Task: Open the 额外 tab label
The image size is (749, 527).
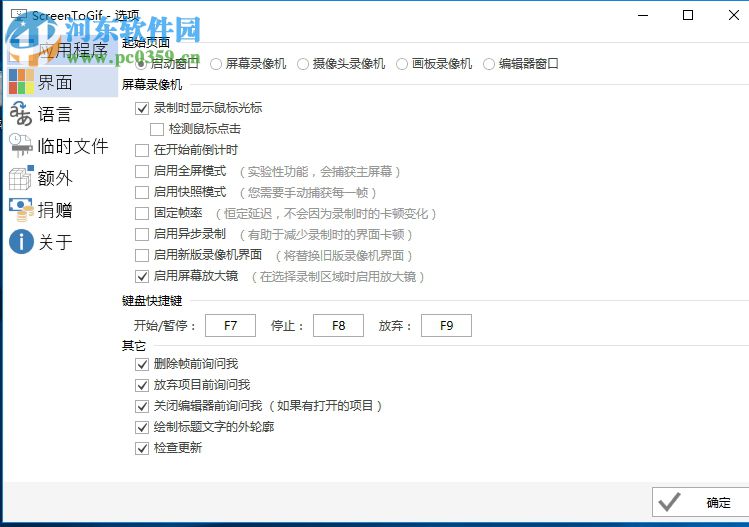Action: coord(55,178)
